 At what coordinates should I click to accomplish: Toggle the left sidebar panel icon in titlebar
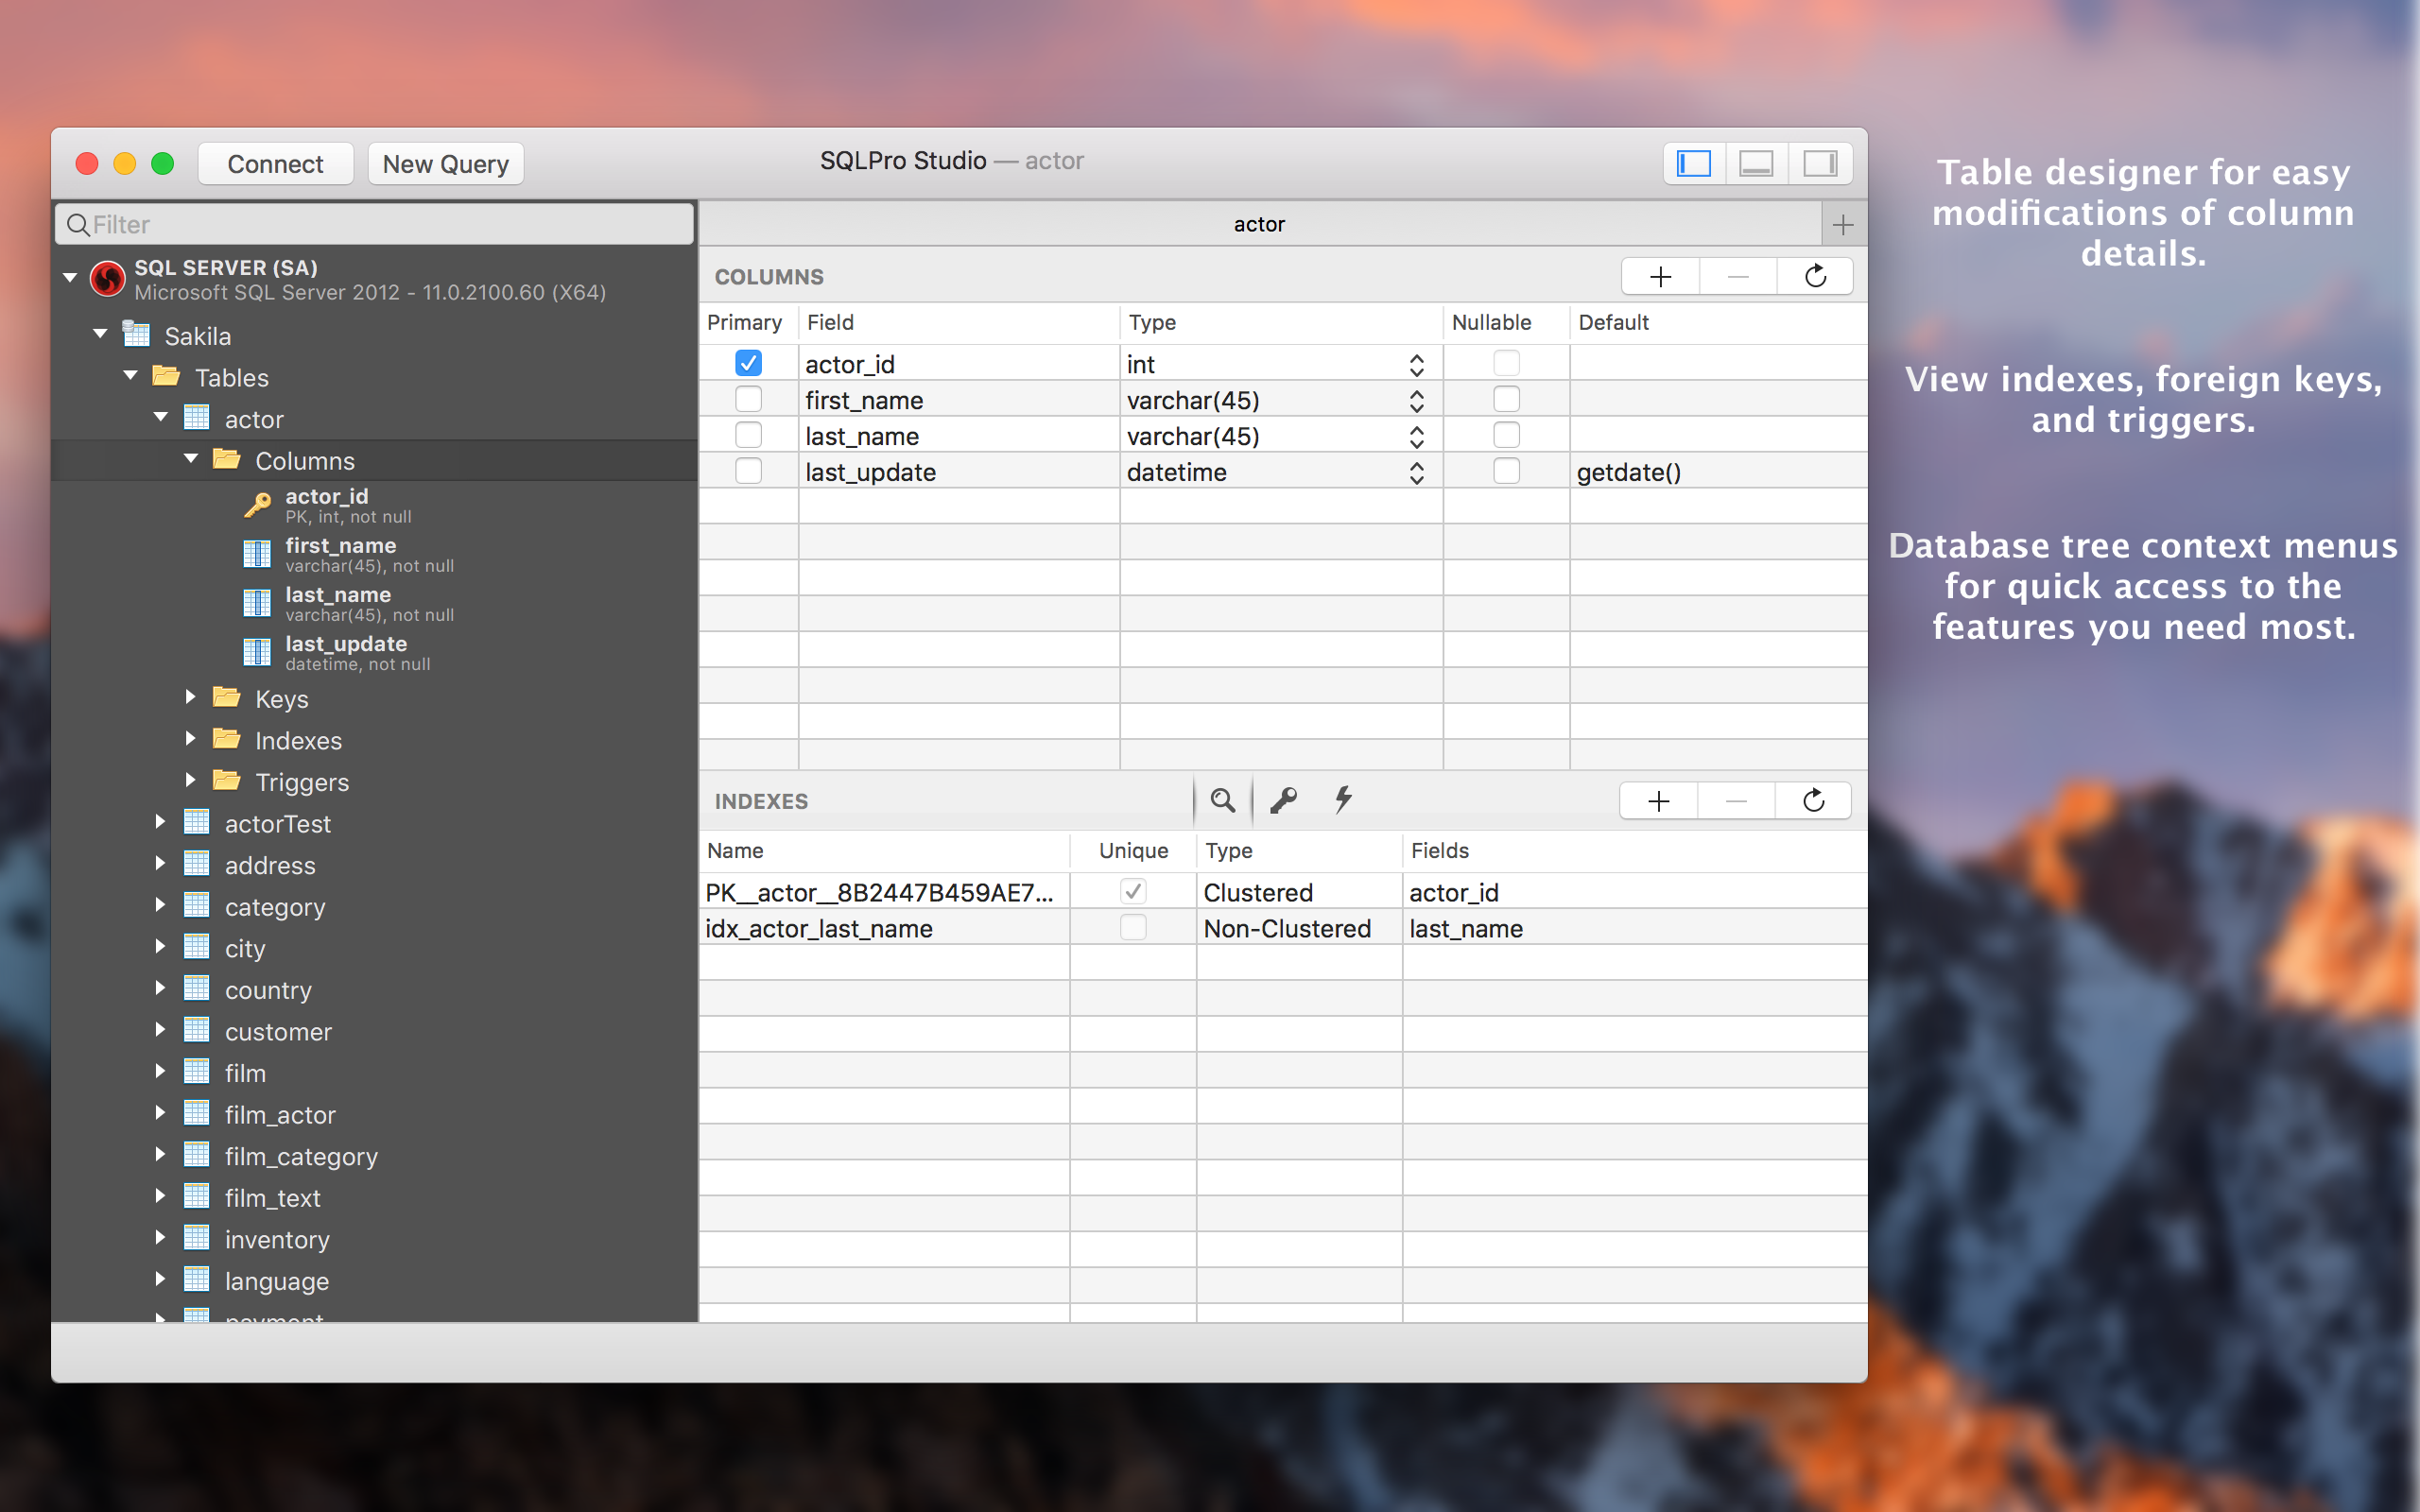1692,163
